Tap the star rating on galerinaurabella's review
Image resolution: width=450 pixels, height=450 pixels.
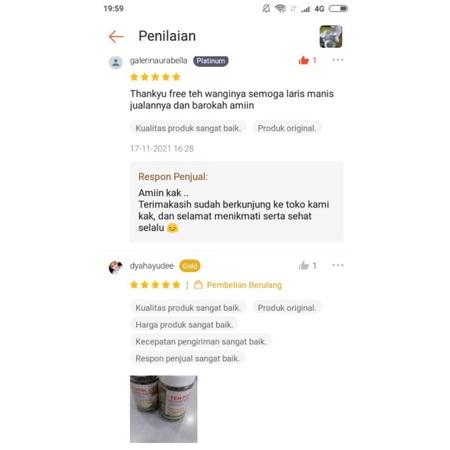155,77
